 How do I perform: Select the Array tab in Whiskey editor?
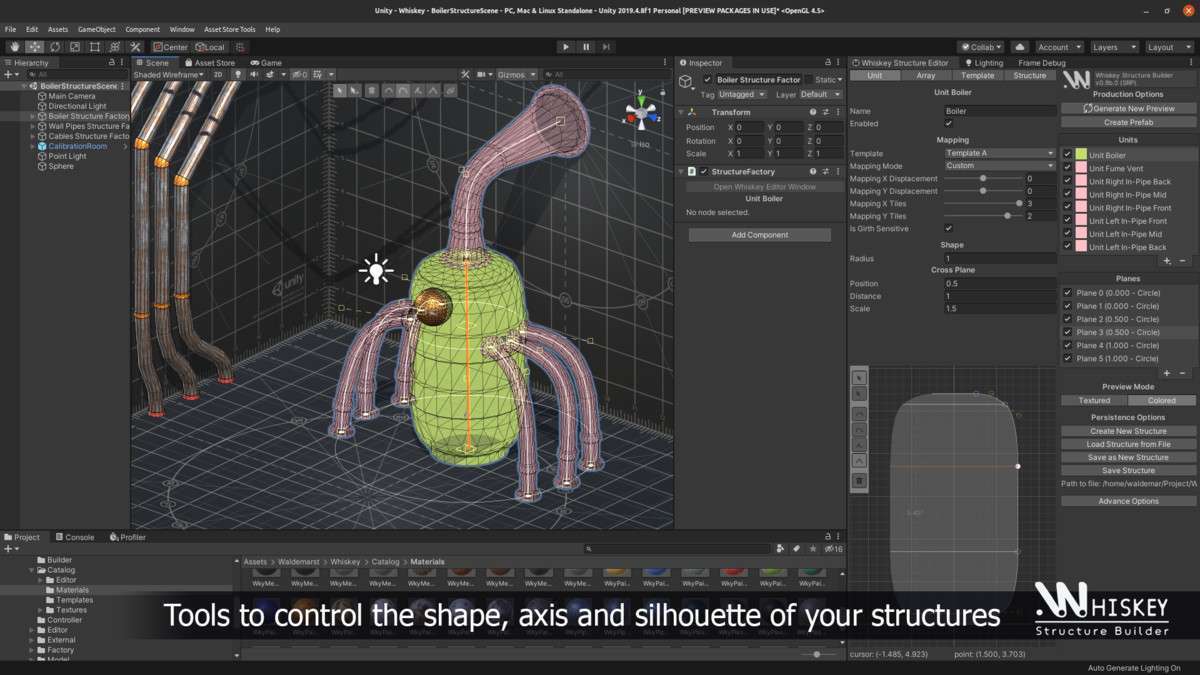(x=926, y=75)
